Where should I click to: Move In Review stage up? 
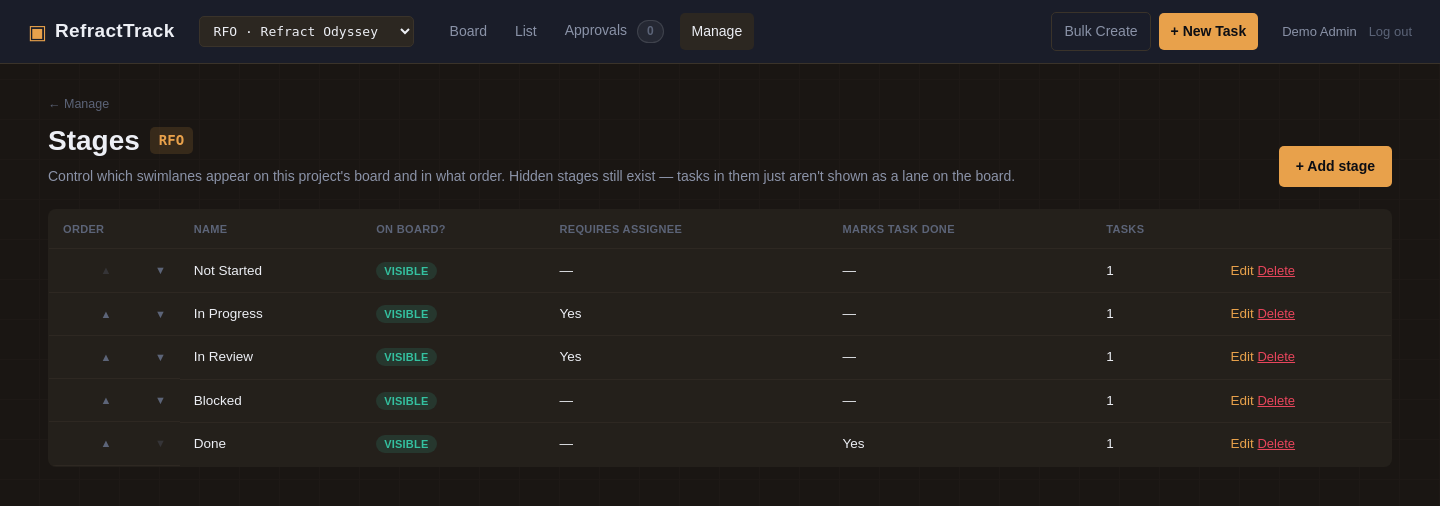coord(106,357)
